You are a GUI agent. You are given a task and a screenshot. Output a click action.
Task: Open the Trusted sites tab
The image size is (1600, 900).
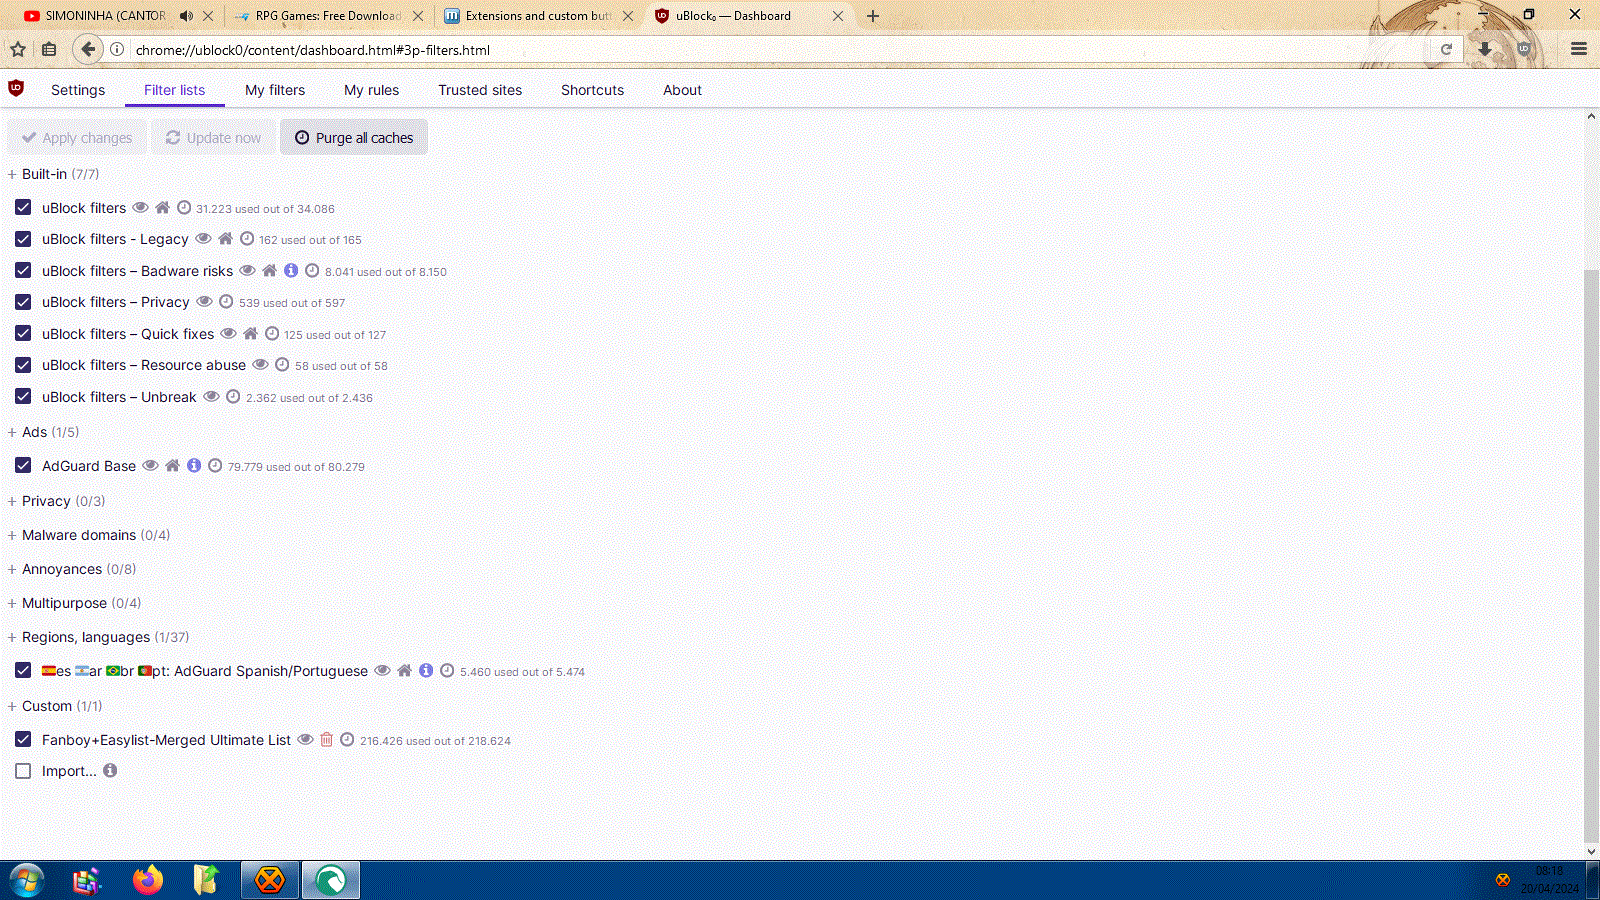(480, 90)
